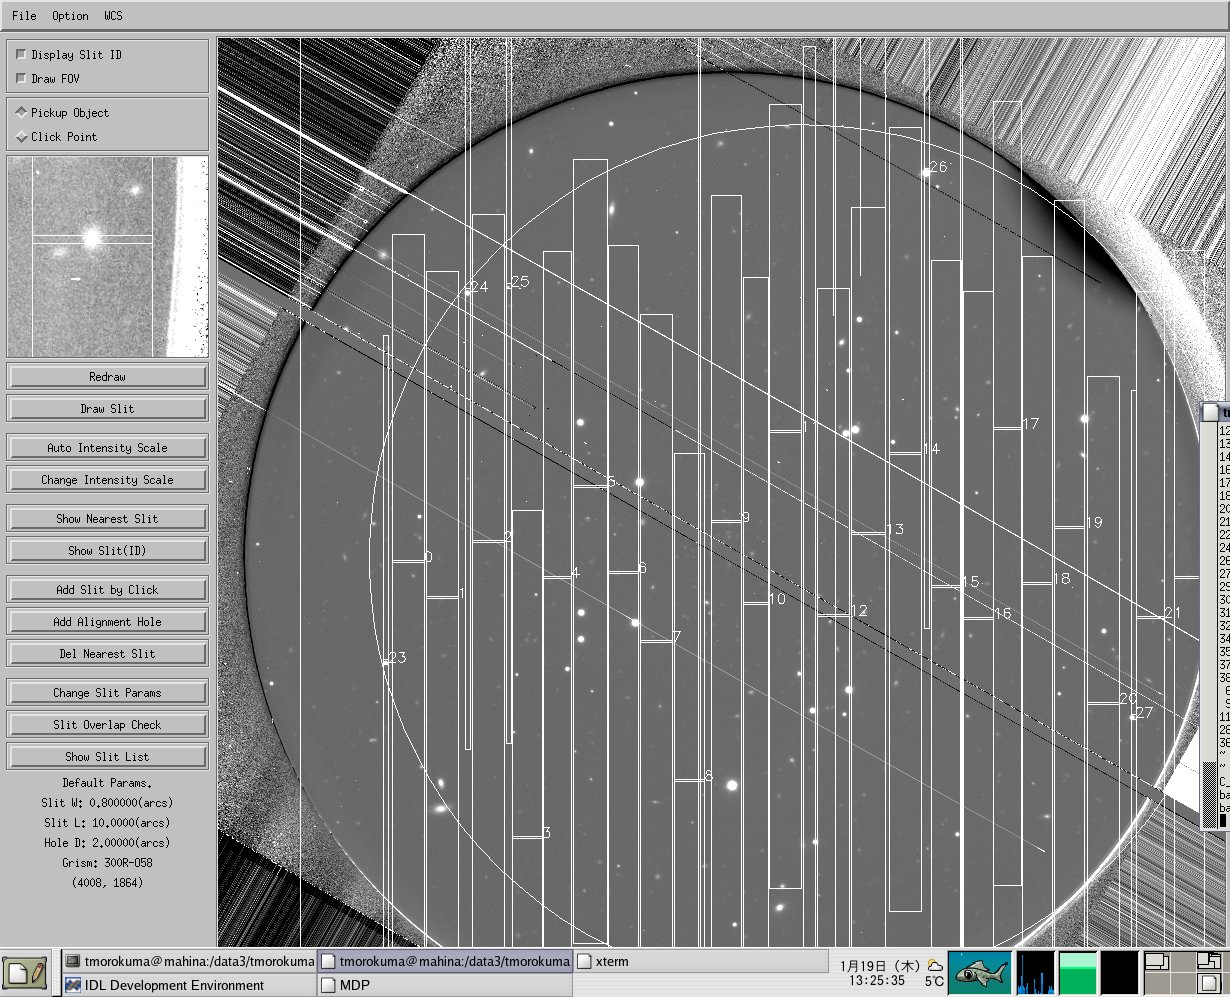Click slit label 24 on the image
The height and width of the screenshot is (997, 1230).
click(x=479, y=287)
